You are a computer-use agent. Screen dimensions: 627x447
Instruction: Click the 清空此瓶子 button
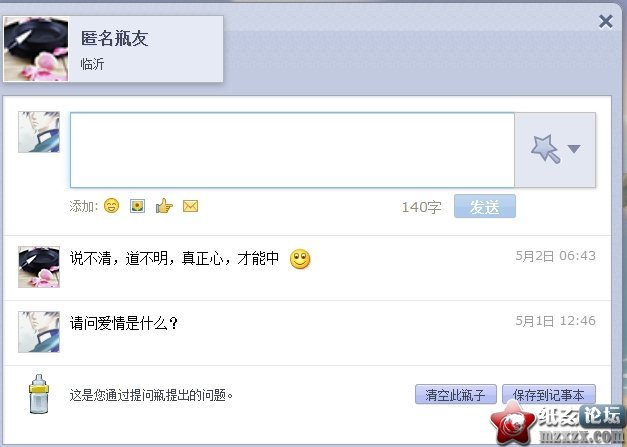[456, 395]
